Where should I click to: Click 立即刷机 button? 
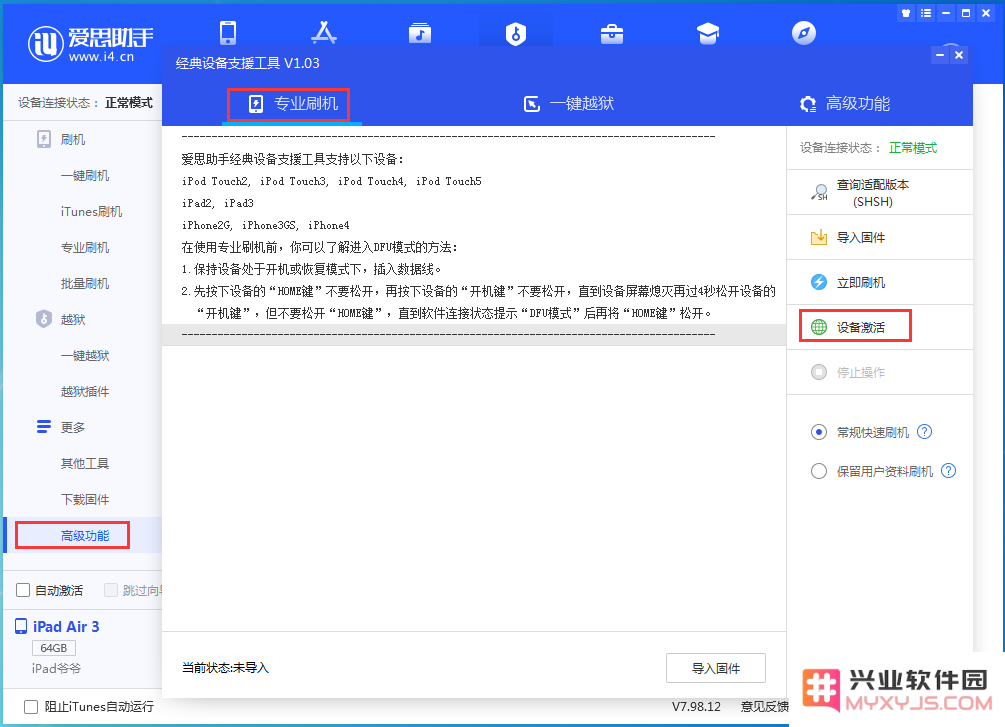pos(879,282)
